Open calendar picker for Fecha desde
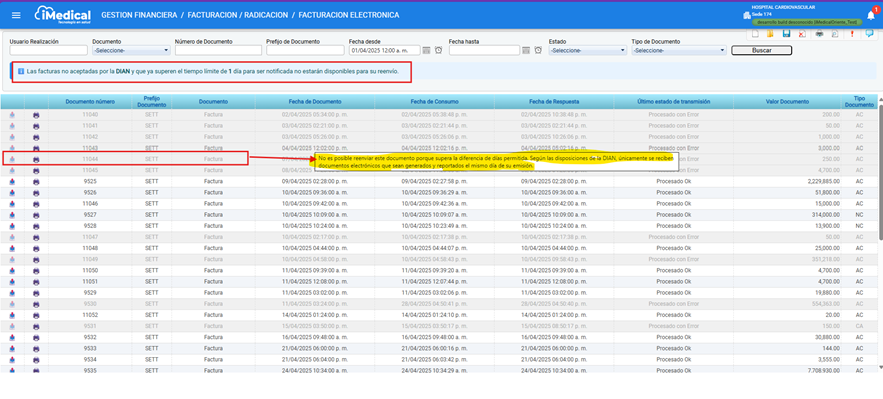883x399 pixels. point(426,51)
